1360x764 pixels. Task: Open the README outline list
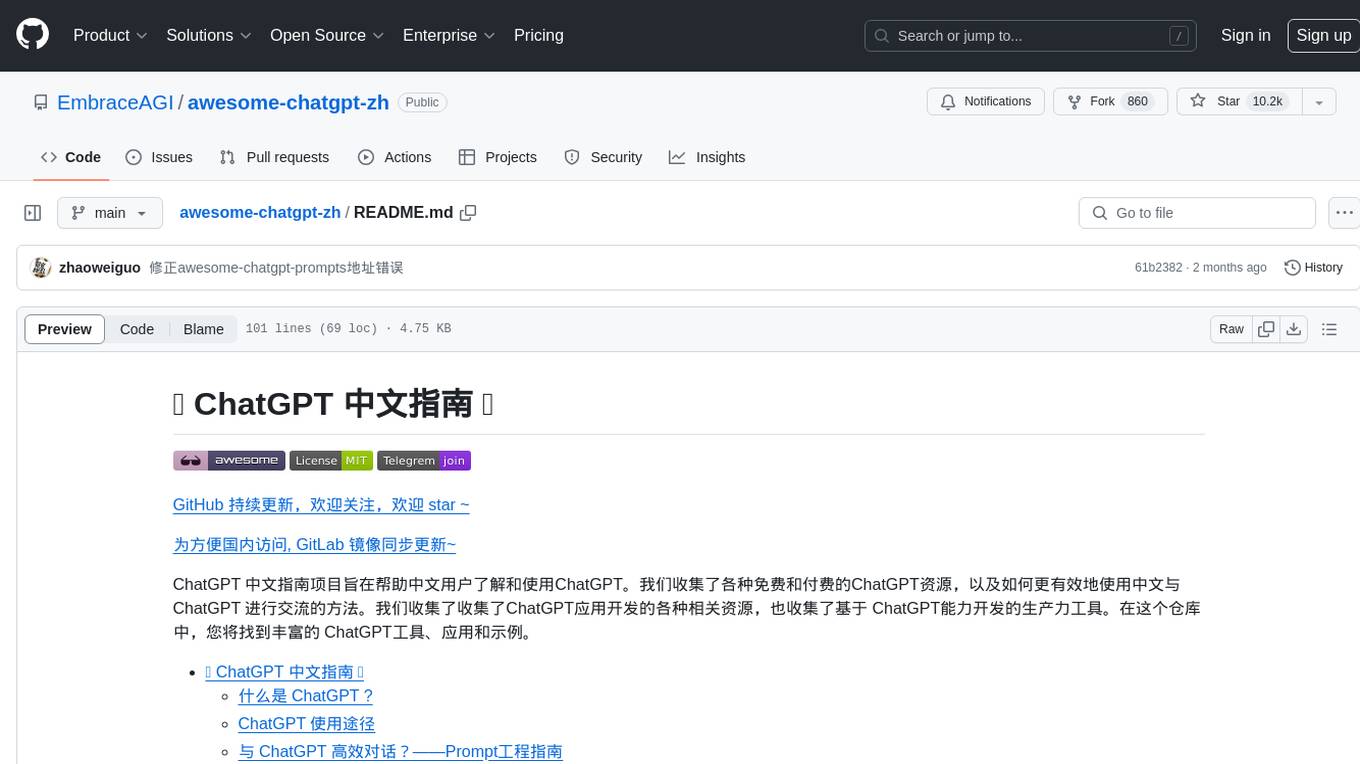click(x=1329, y=329)
